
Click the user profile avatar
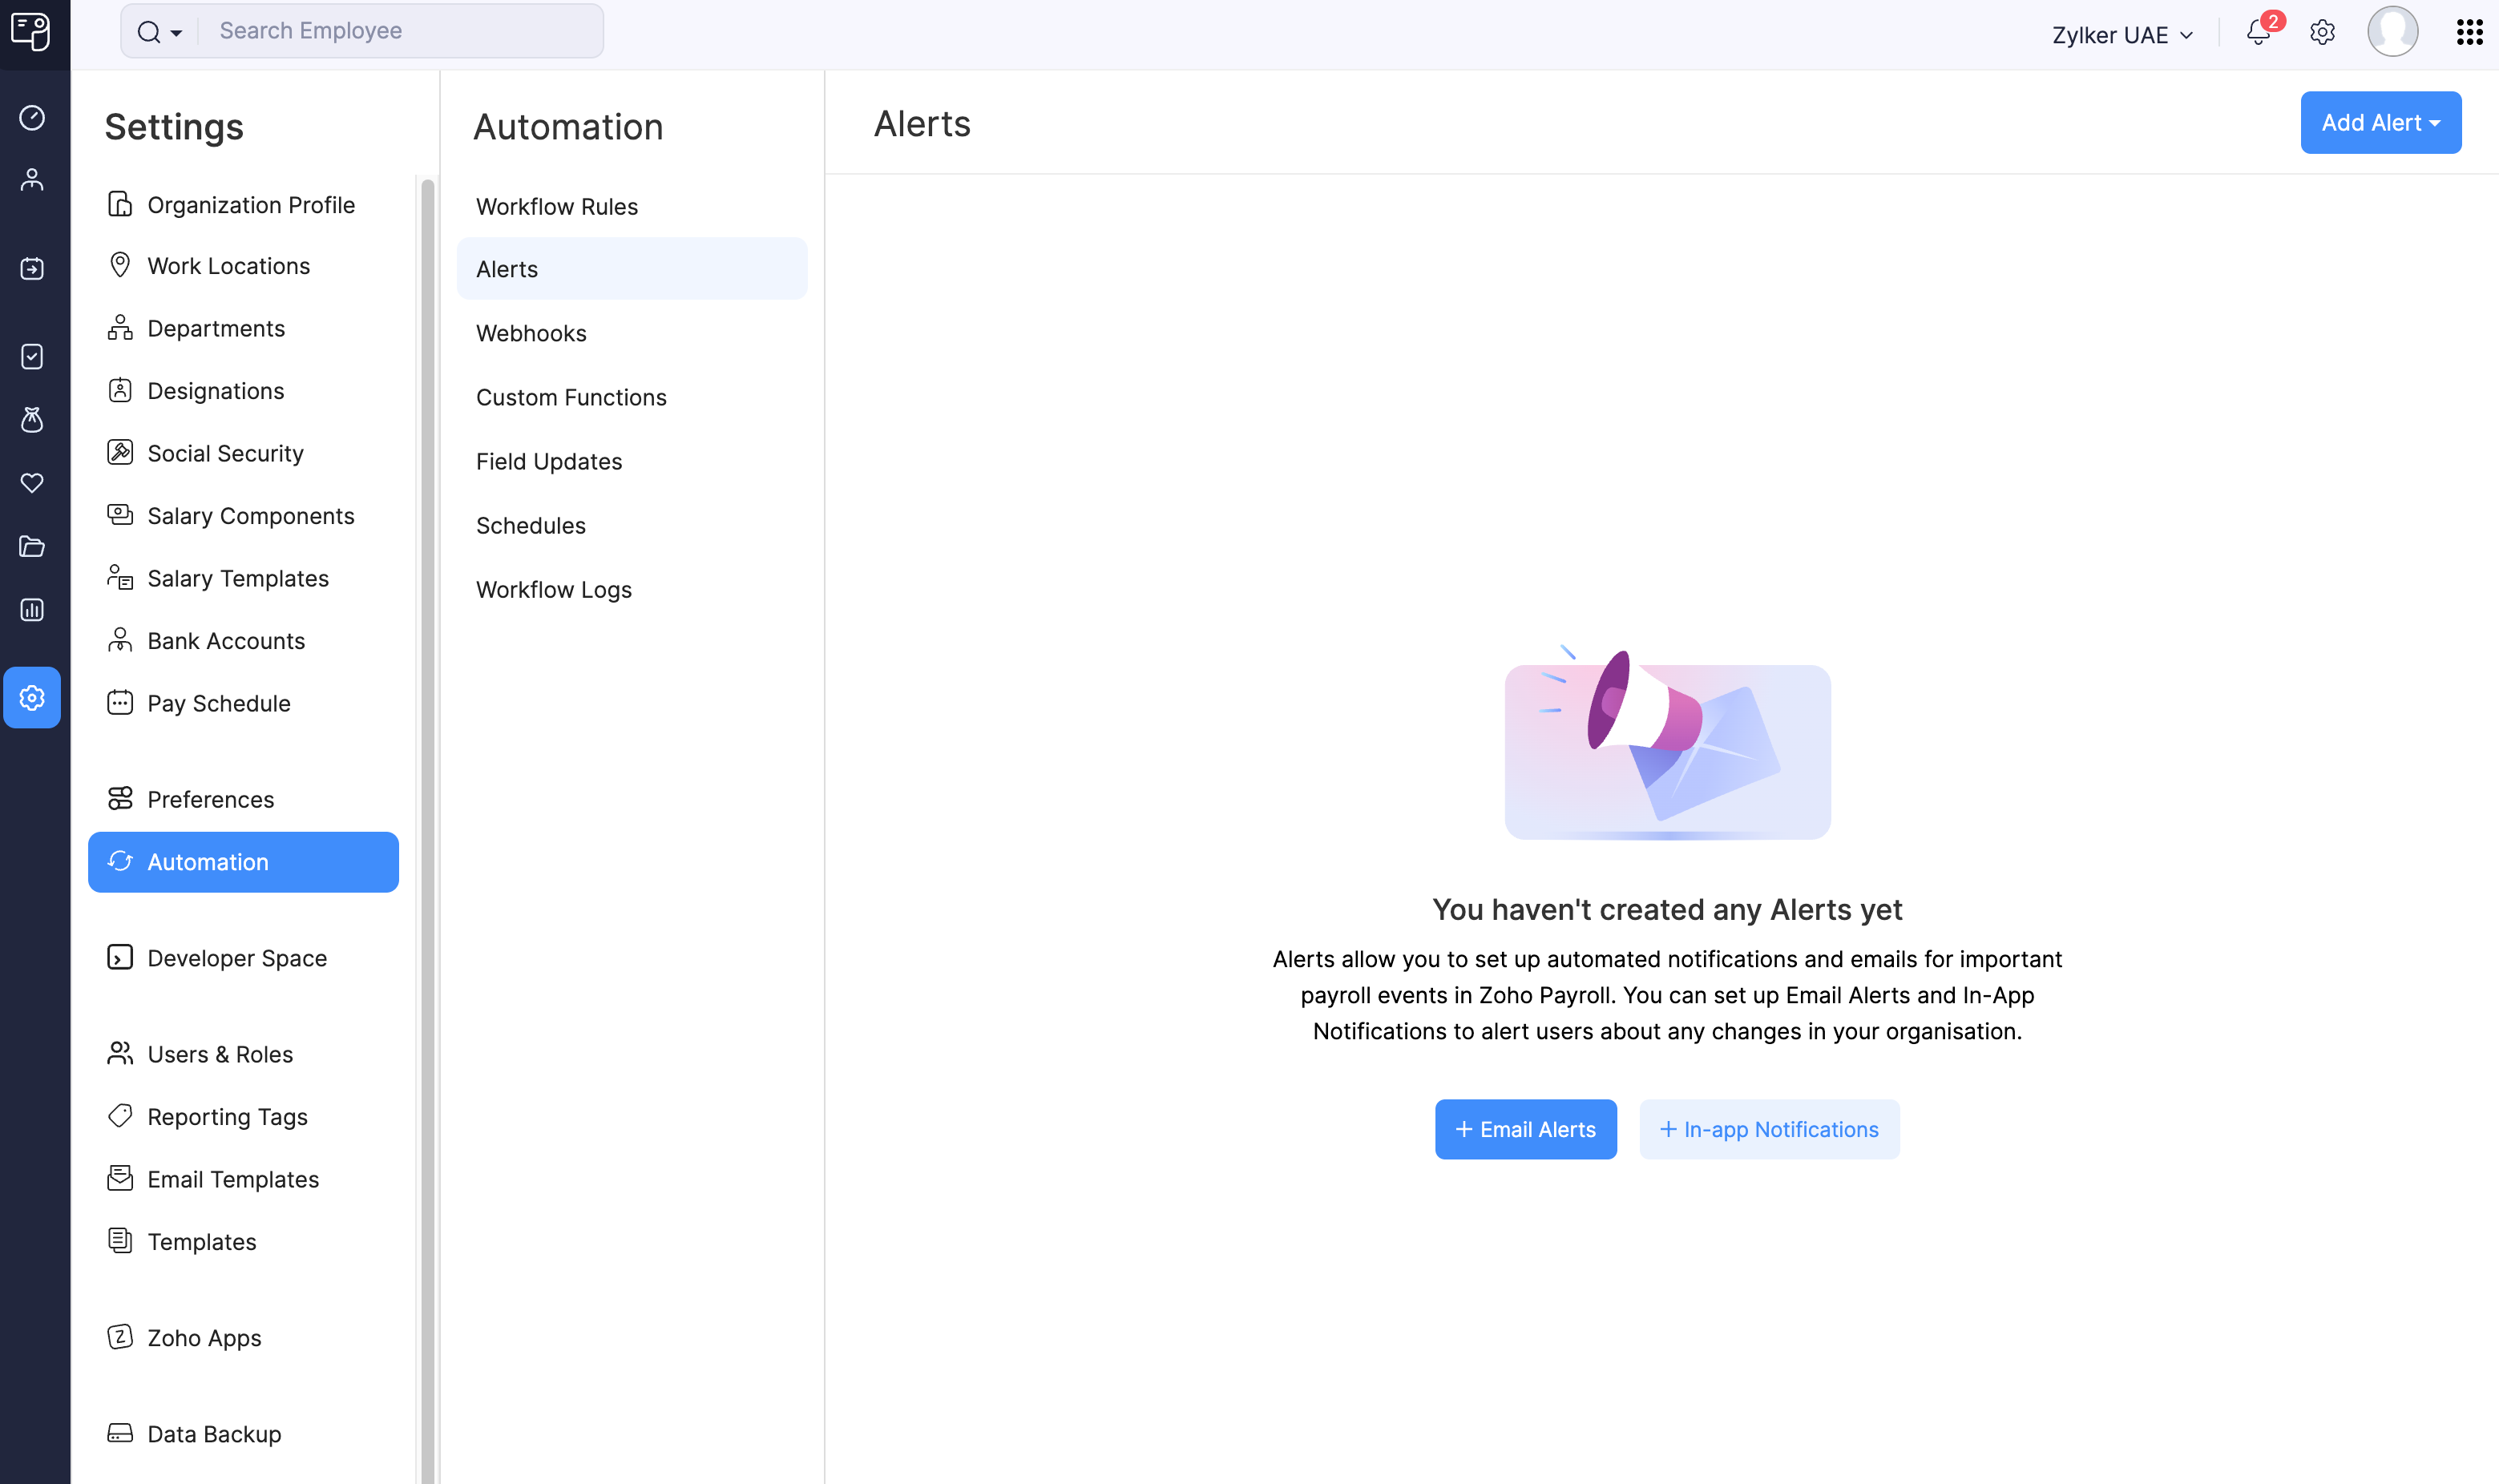coord(2392,32)
